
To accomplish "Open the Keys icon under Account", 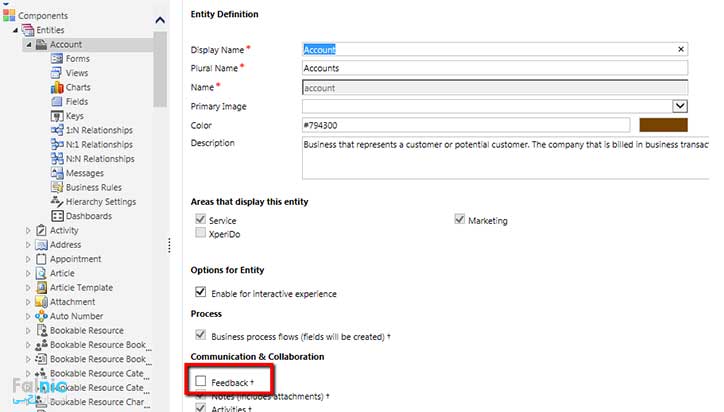I will (57, 116).
